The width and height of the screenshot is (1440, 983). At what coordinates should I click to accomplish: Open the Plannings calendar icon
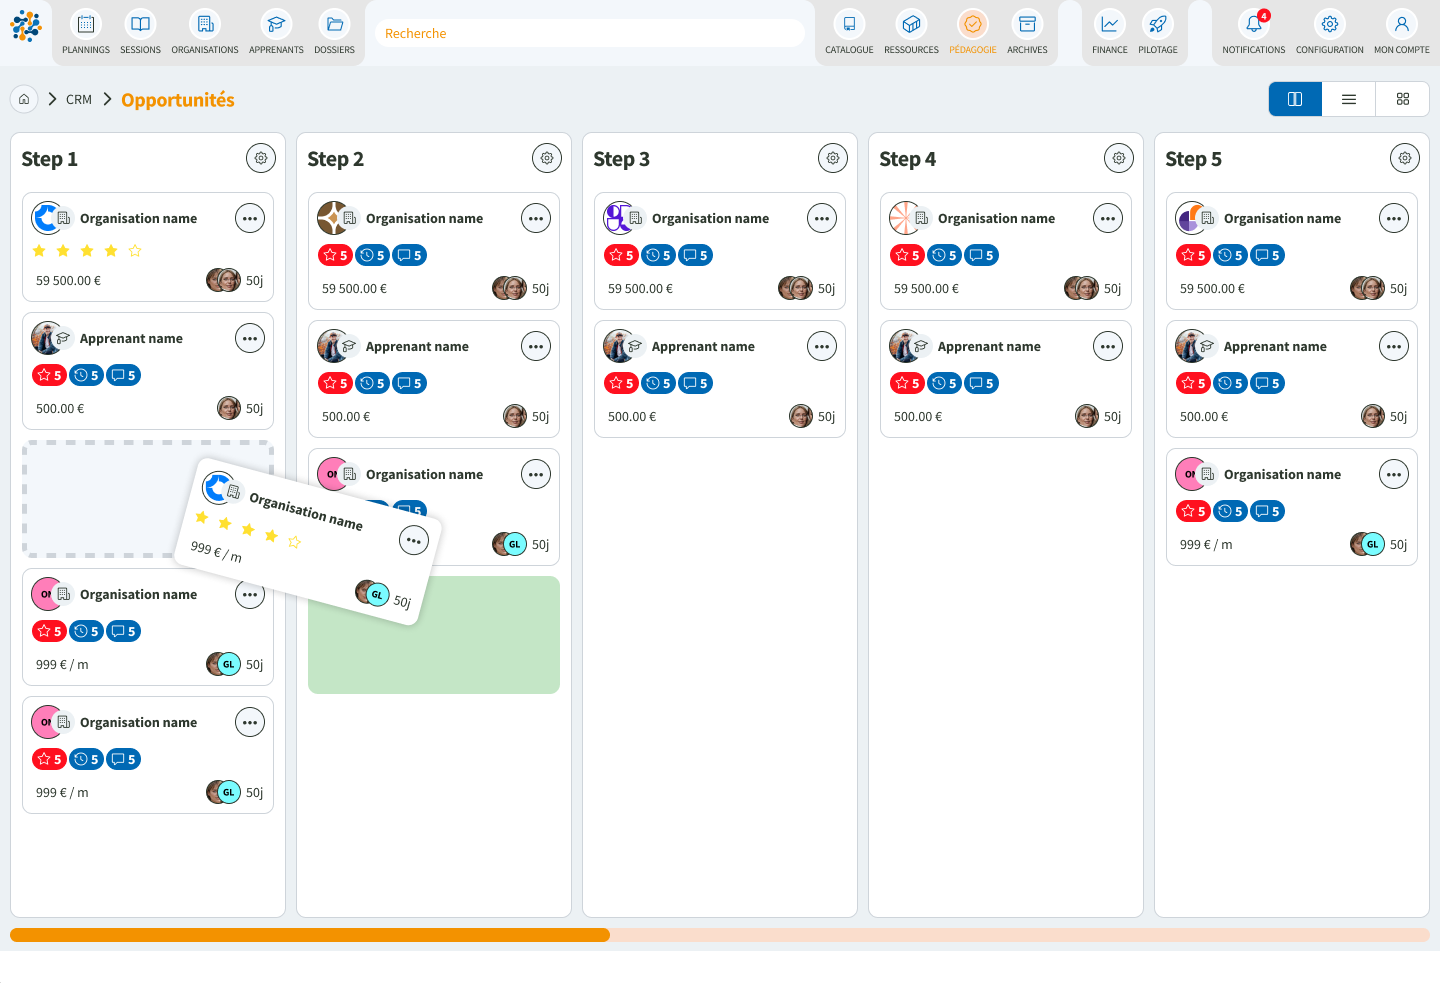(x=86, y=24)
